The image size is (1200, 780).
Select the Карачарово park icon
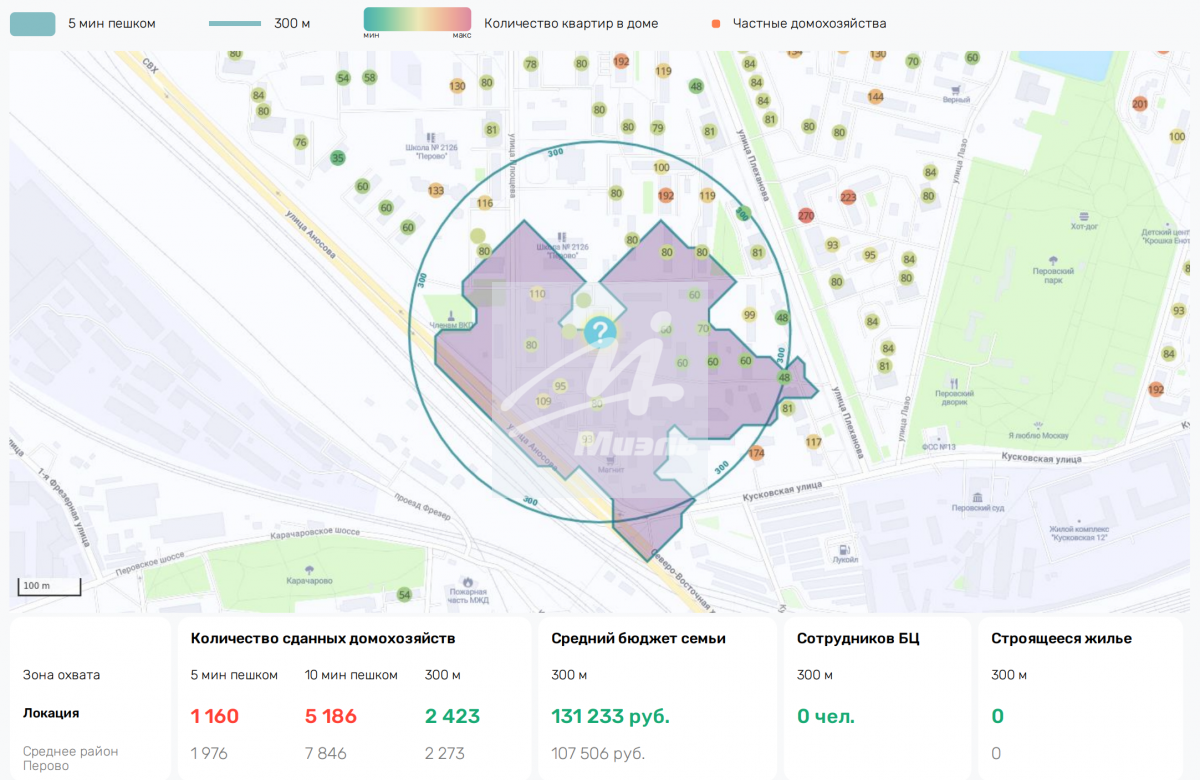click(308, 567)
